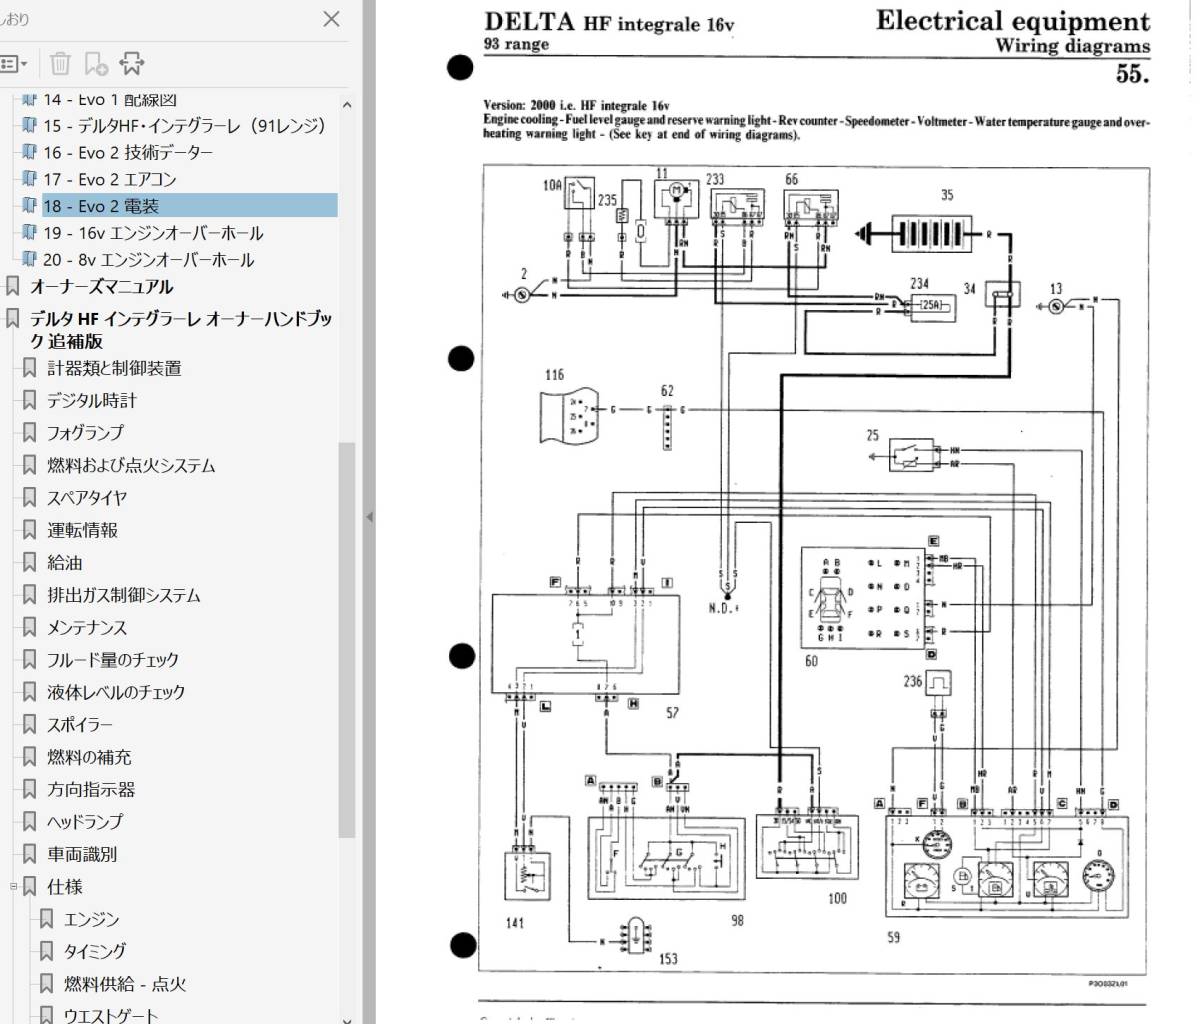The image size is (1200, 1024).
Task: Open the オーナーズマニュアル bookmark
Action: [x=101, y=287]
